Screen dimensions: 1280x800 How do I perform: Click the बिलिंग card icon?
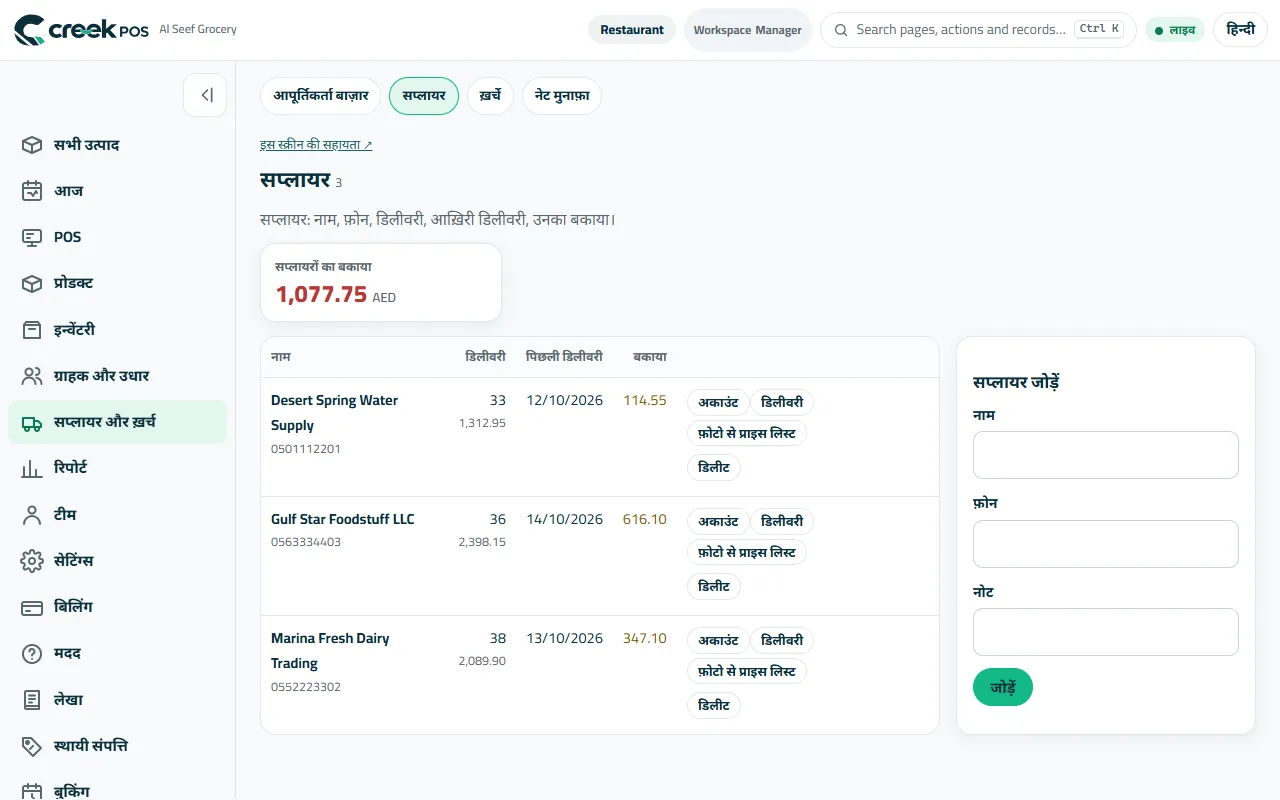pos(32,607)
